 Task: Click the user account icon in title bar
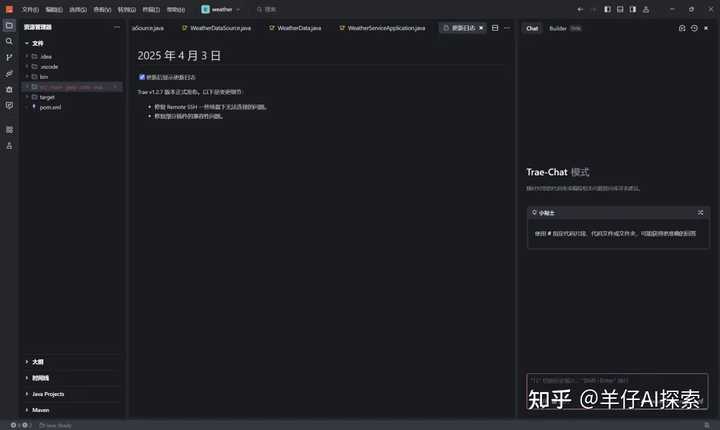tap(646, 9)
